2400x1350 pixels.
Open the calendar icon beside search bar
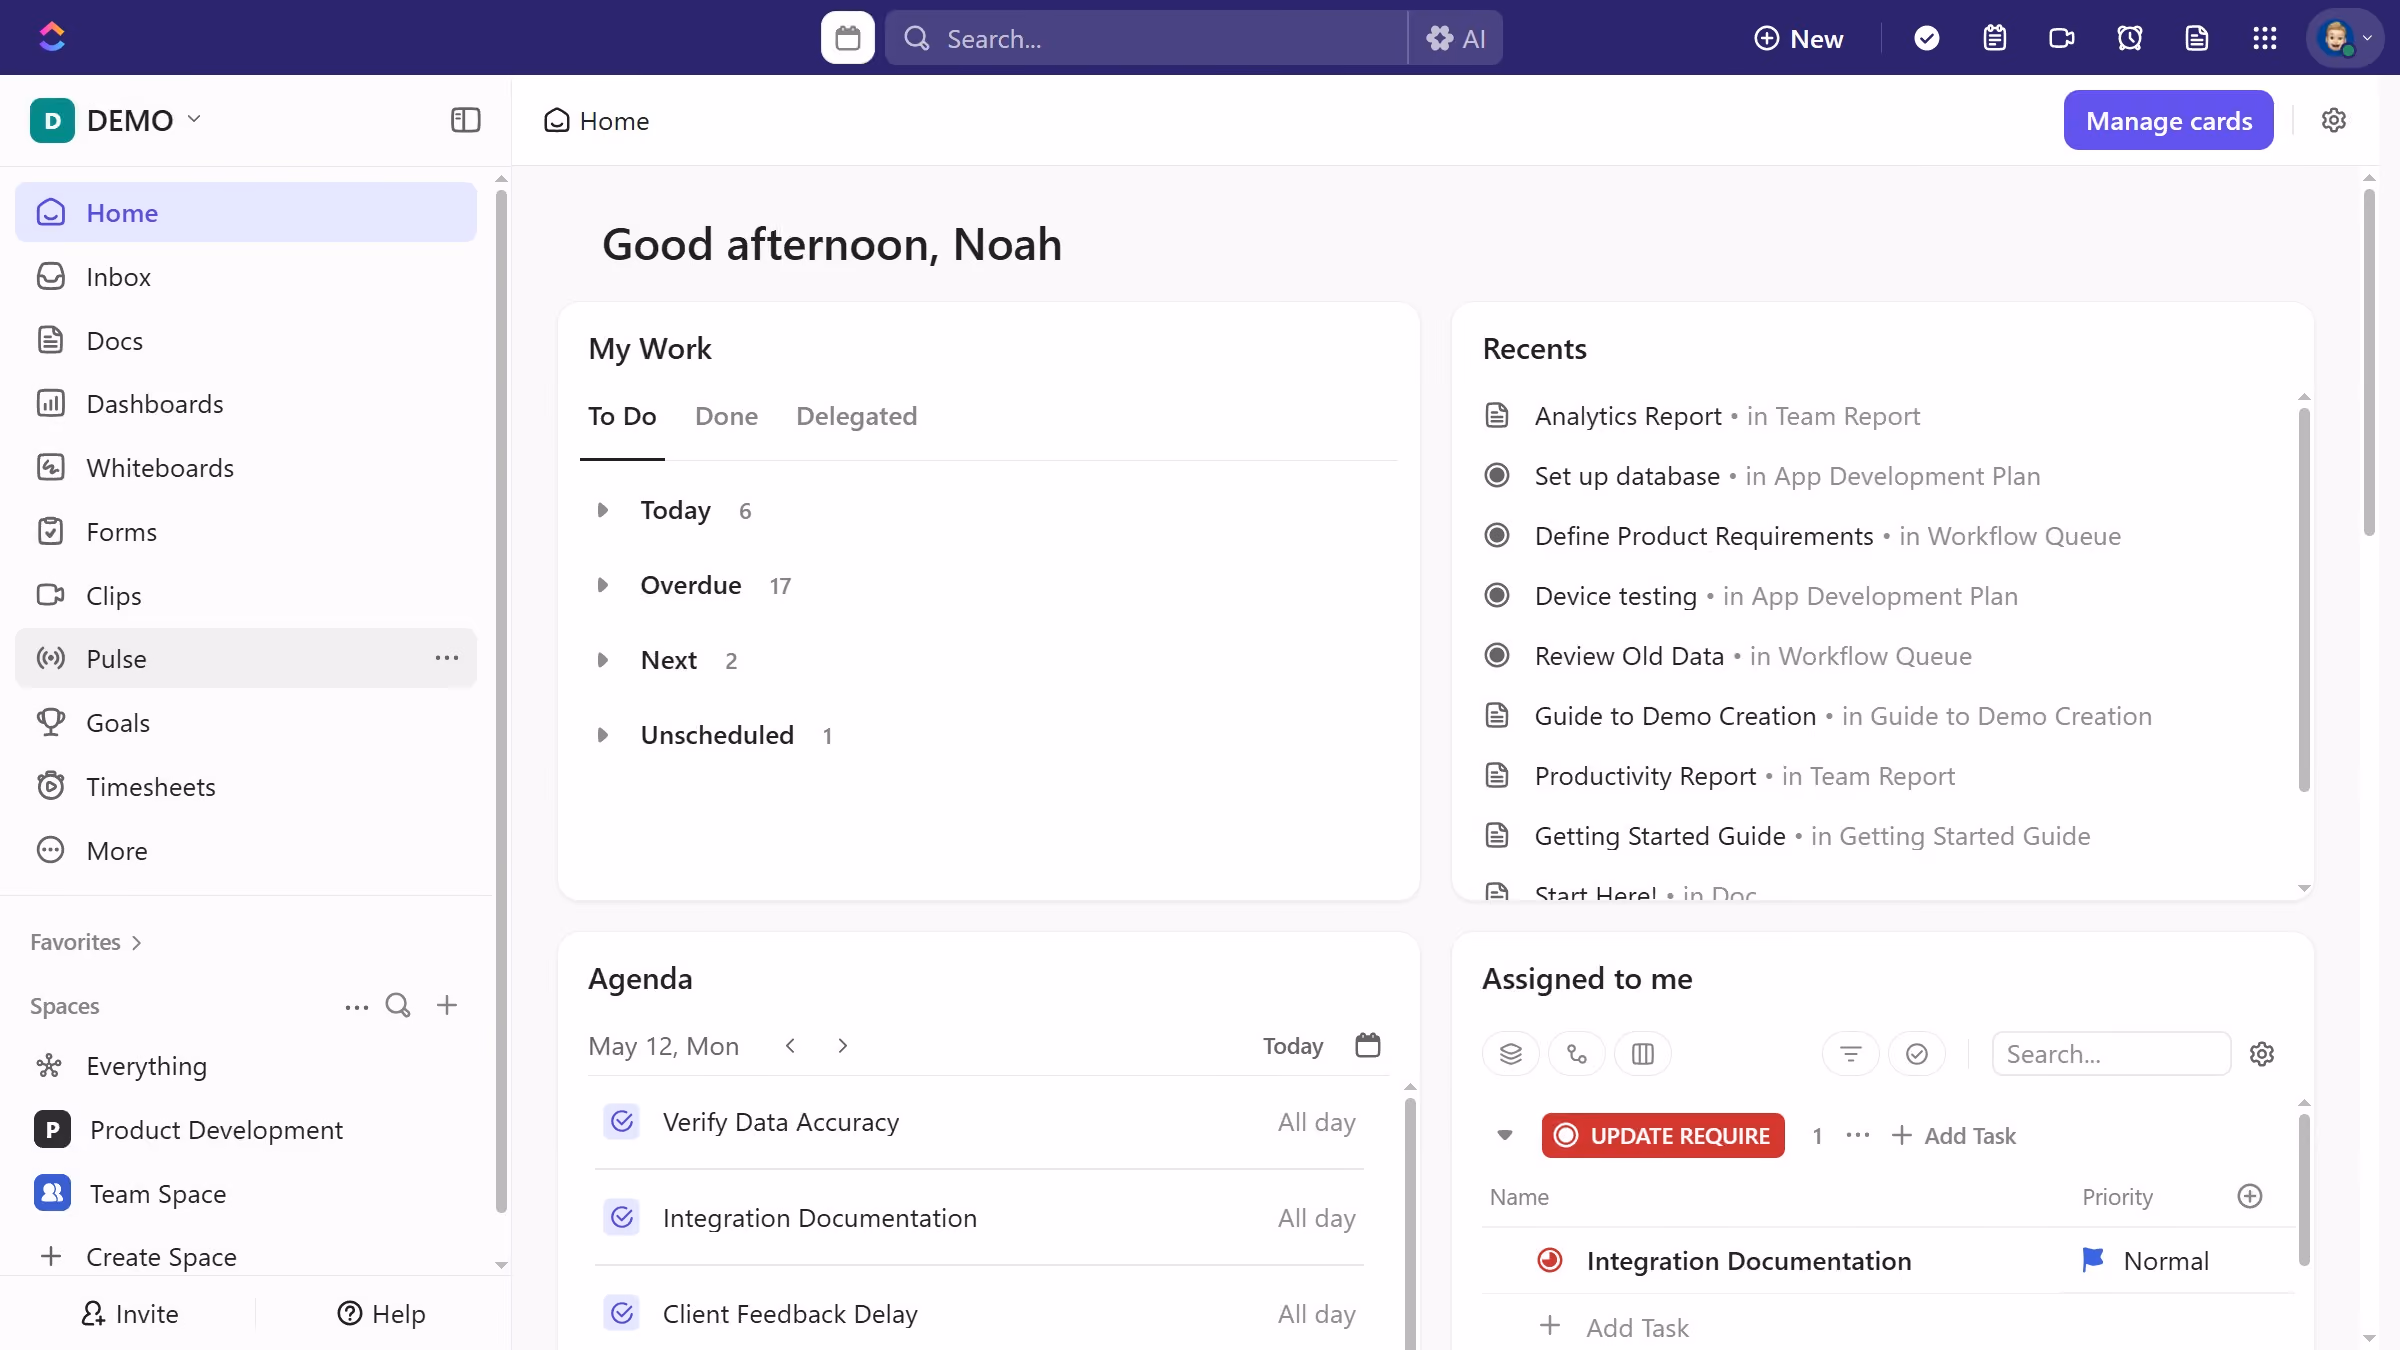pyautogui.click(x=847, y=38)
